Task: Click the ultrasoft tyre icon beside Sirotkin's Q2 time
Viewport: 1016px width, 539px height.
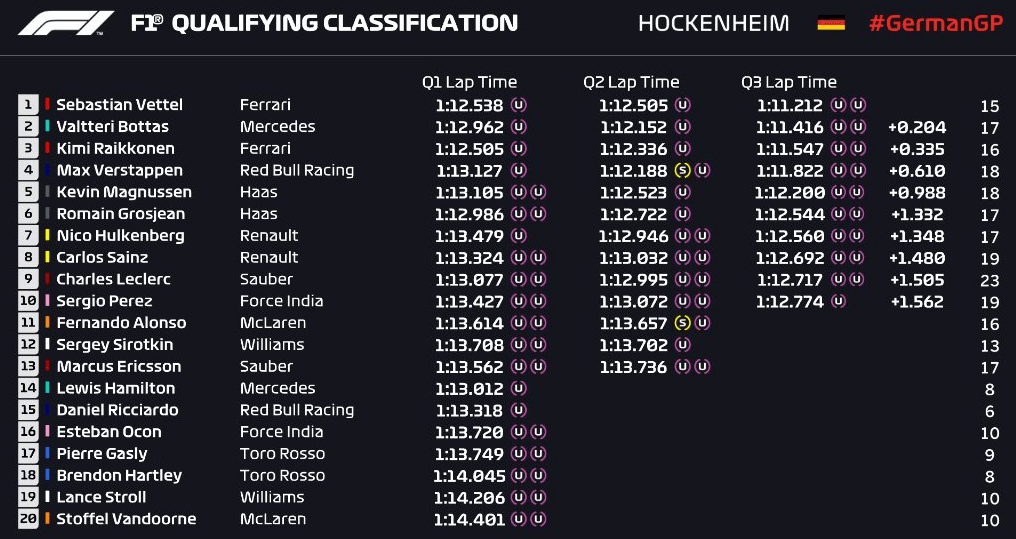Action: point(682,345)
